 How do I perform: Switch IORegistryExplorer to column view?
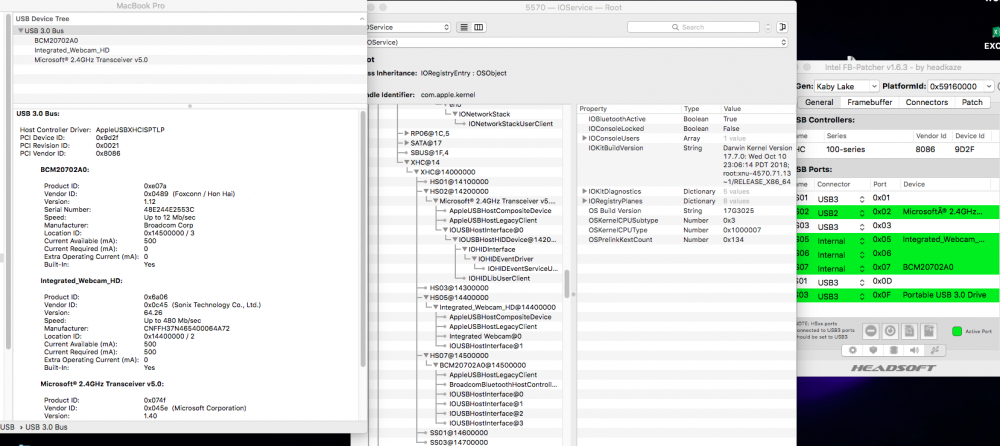478,27
